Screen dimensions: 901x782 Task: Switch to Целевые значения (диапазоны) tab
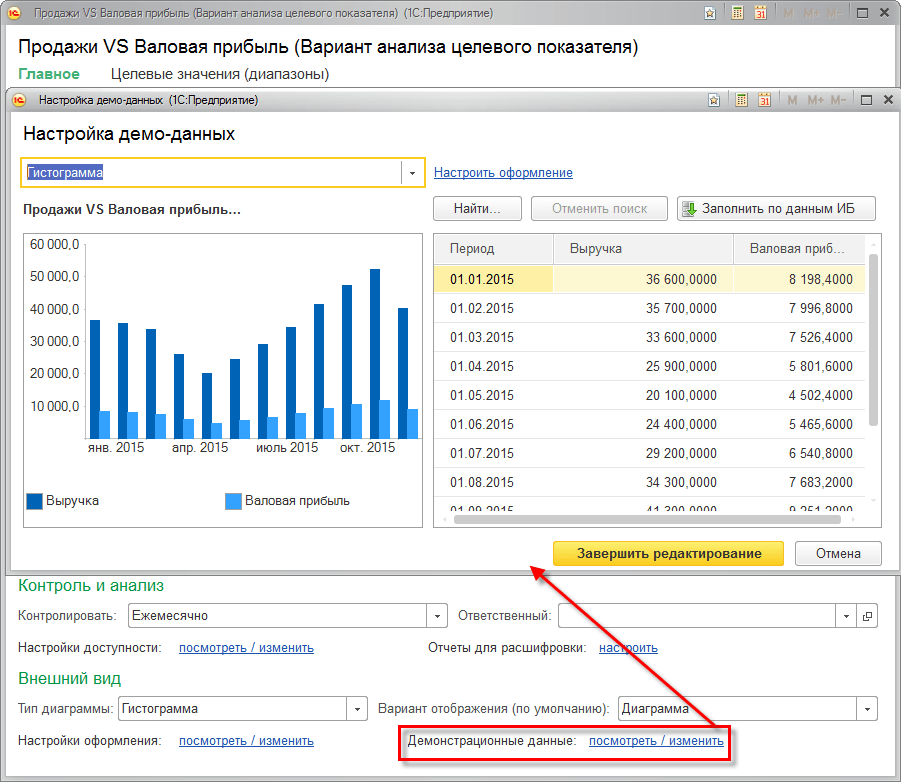coord(219,74)
